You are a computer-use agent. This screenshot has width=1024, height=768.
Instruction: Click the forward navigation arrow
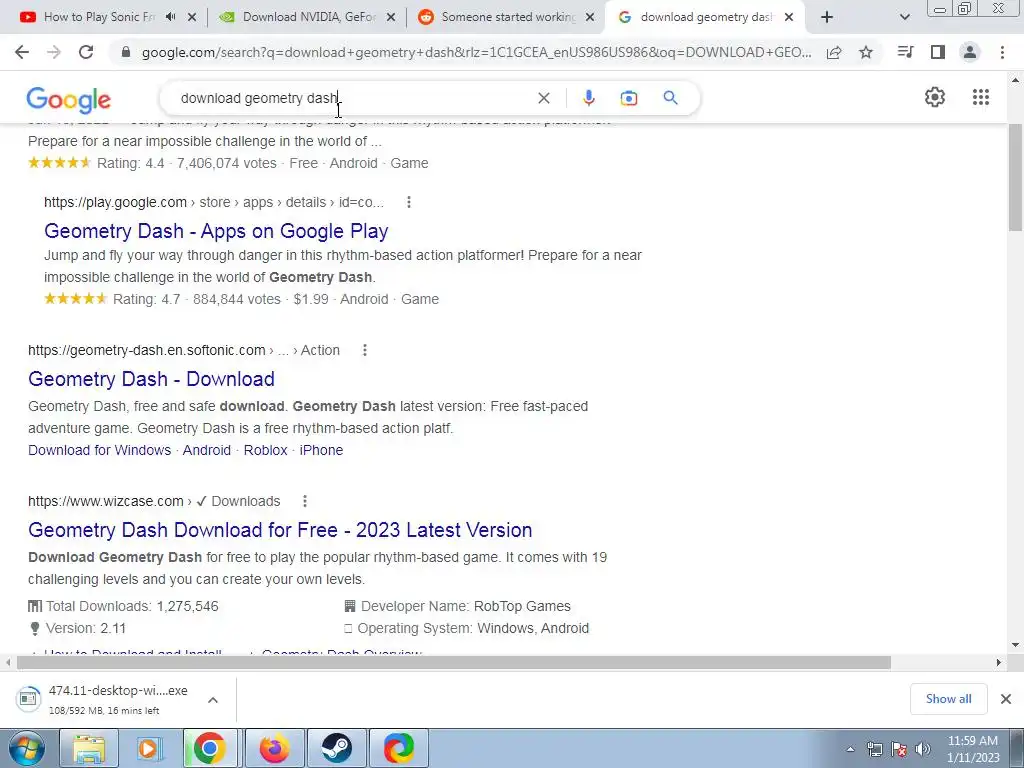point(54,52)
